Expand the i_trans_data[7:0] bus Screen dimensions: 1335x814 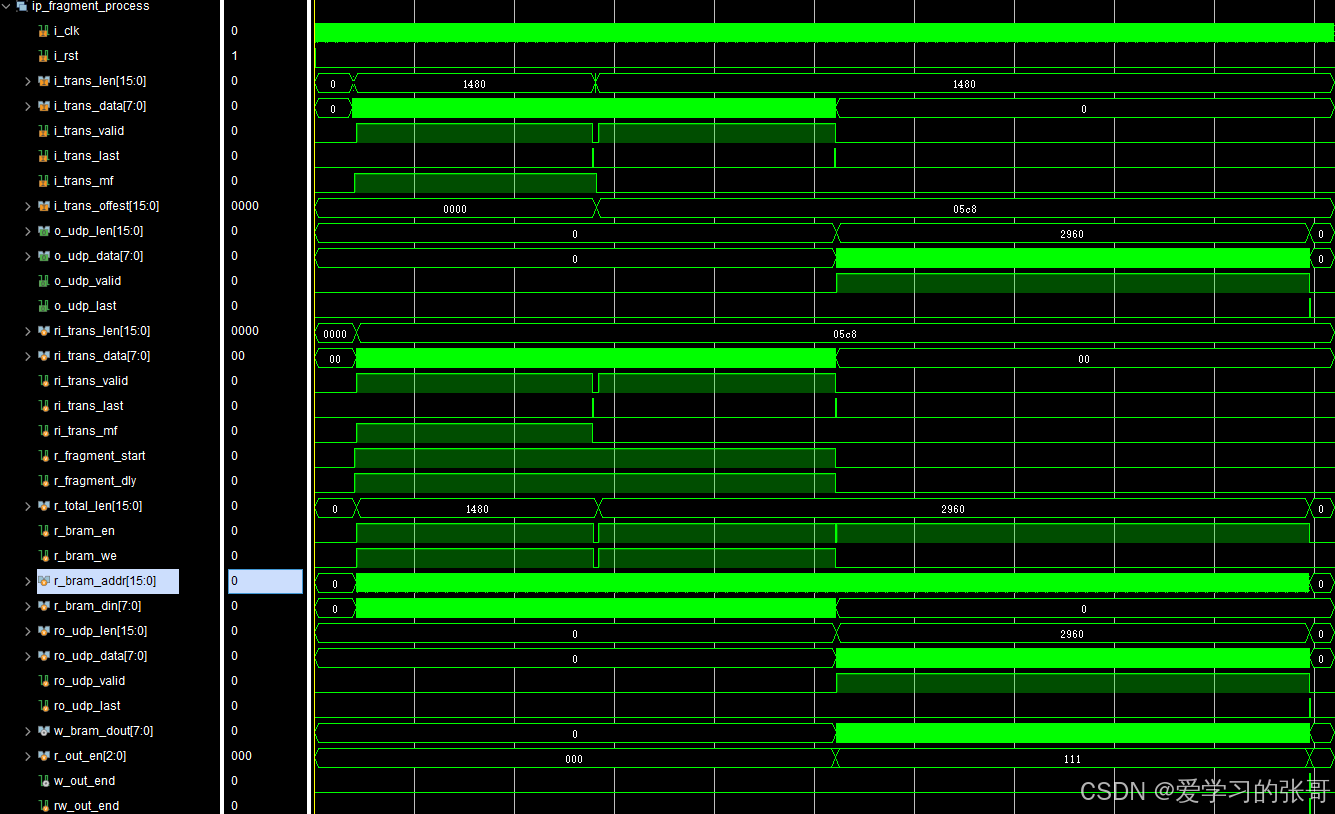click(28, 106)
